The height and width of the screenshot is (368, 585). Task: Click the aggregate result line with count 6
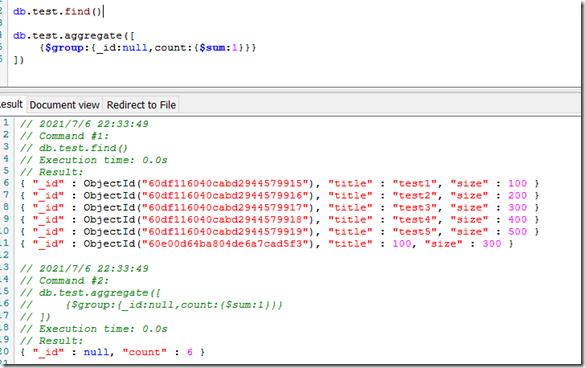(112, 352)
